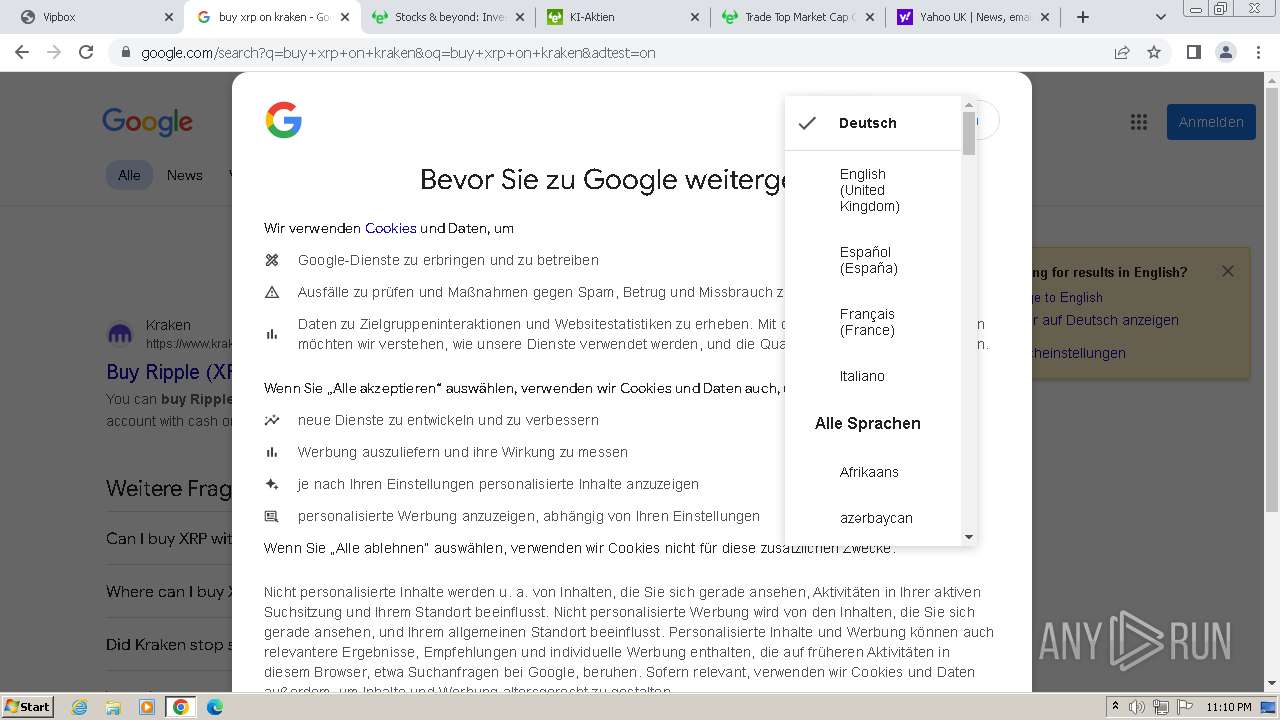This screenshot has width=1280, height=720.
Task: Open the tab search chevron
Action: tap(1161, 17)
